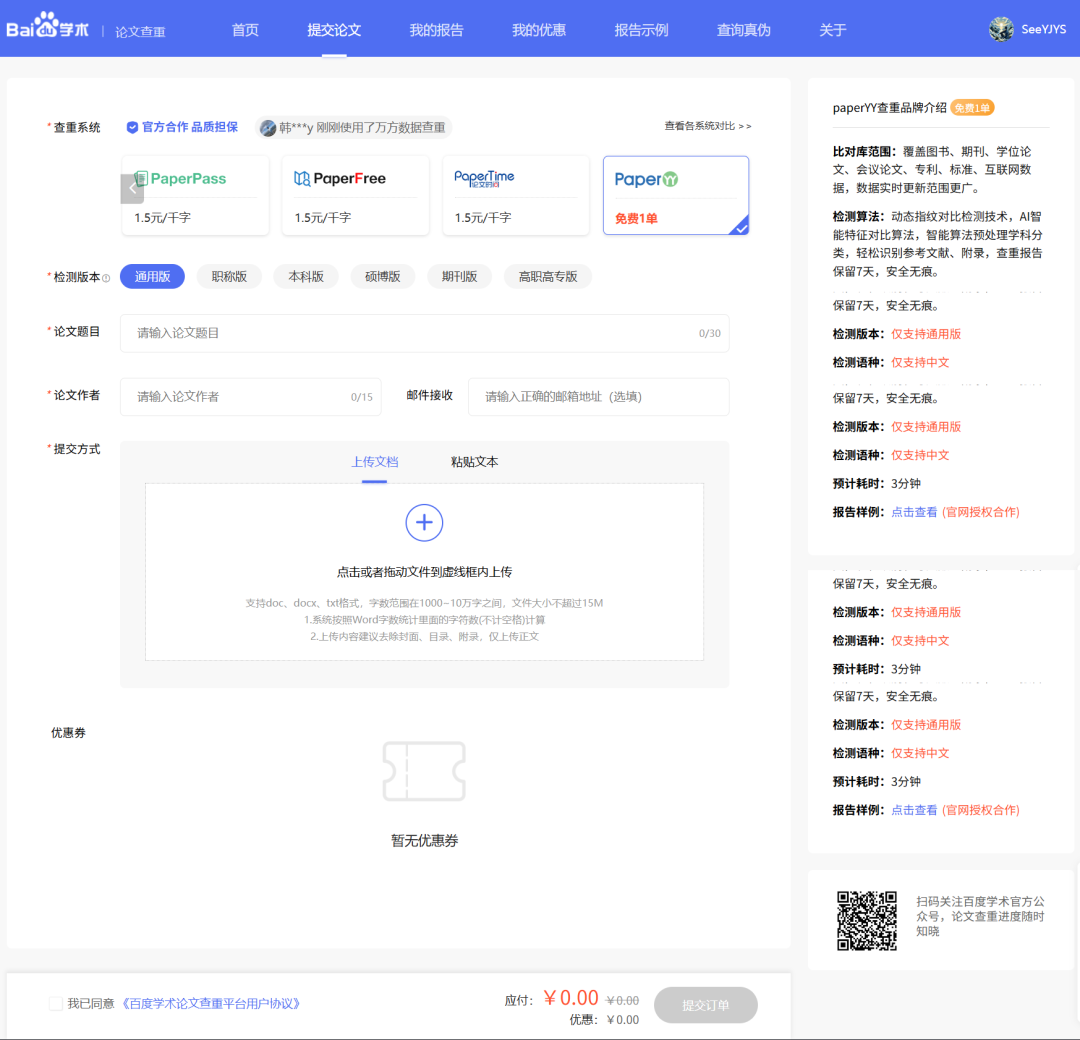
Task: Open the 百度学术论文查重平台用户协议 link
Action: [x=211, y=1003]
